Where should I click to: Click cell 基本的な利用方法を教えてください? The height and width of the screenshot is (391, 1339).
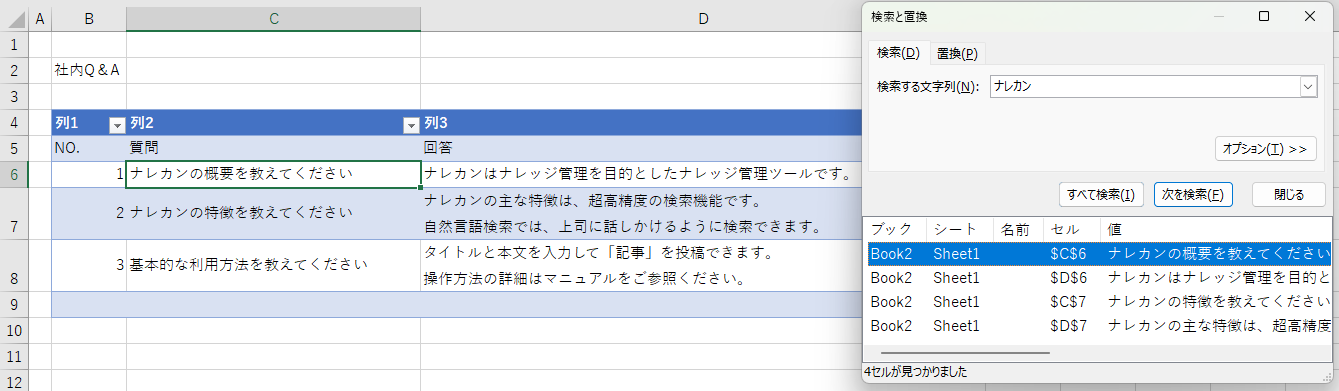click(x=273, y=265)
